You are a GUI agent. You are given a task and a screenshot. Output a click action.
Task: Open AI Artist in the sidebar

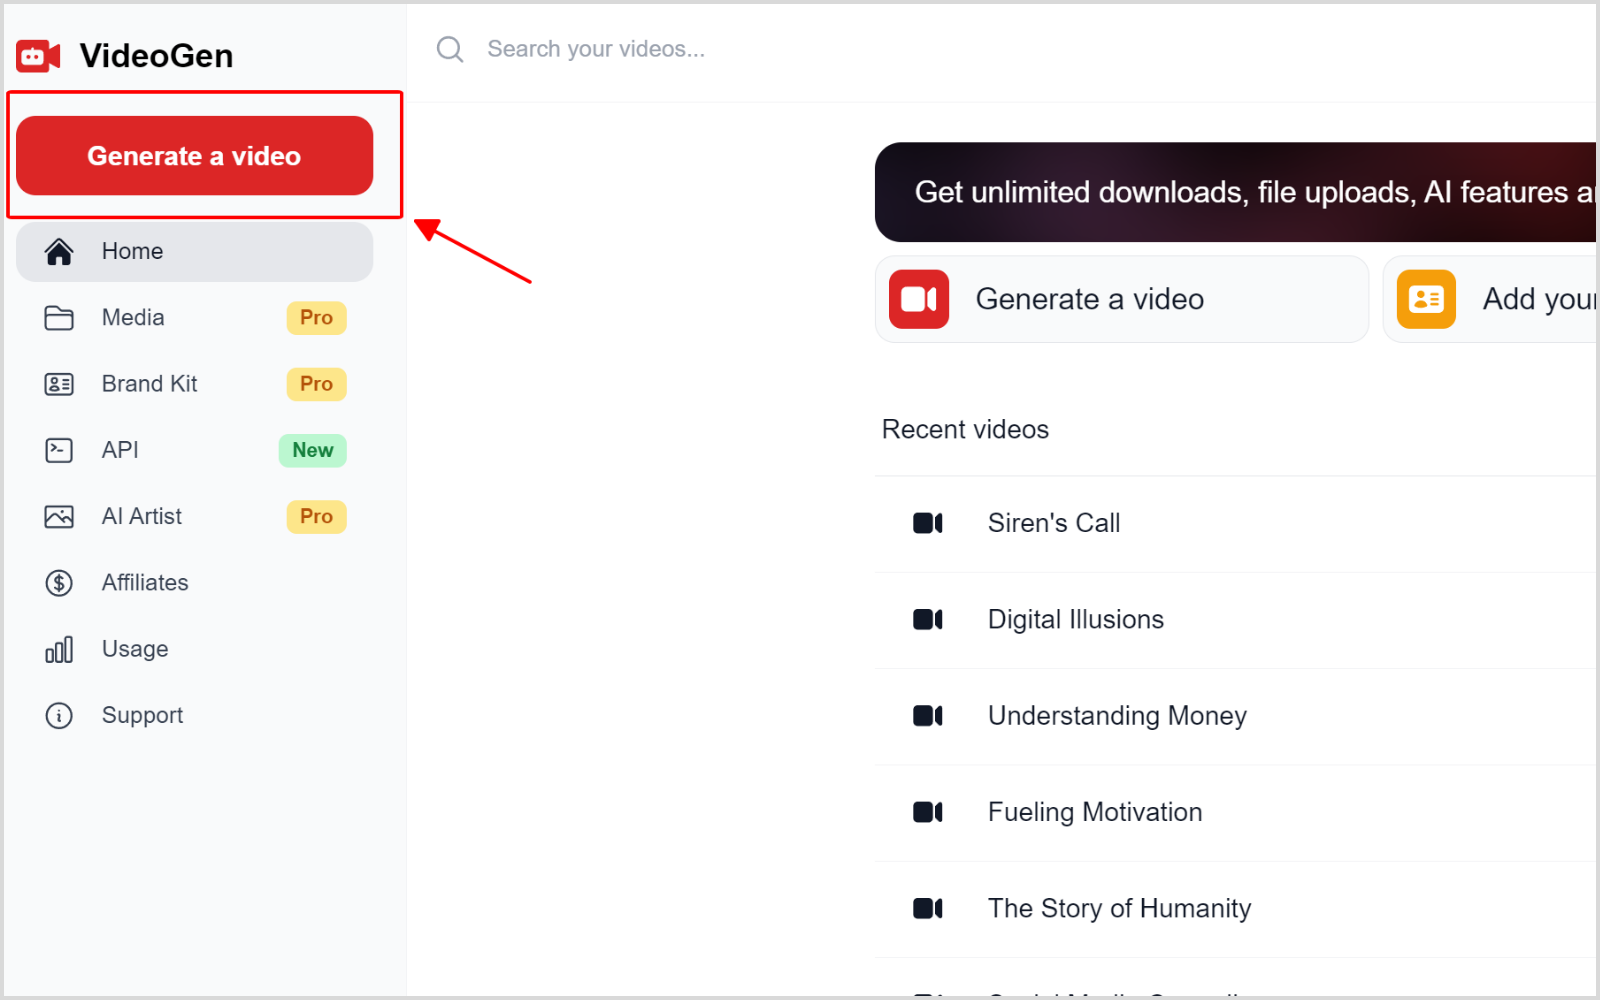[x=195, y=517]
